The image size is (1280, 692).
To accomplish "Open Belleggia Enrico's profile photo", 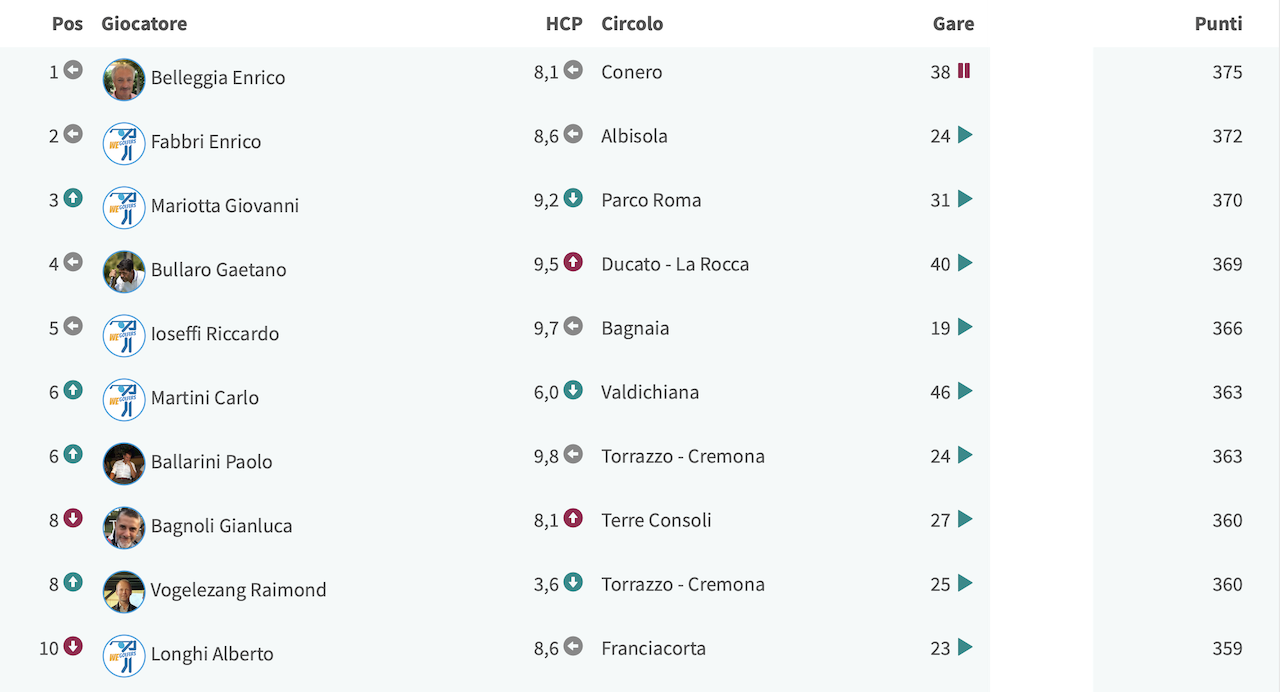I will [124, 79].
